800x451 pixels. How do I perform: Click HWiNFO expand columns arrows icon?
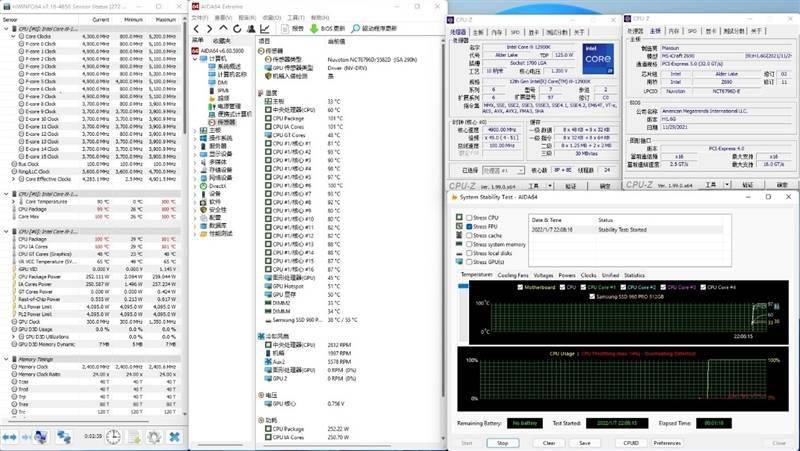tap(9, 437)
